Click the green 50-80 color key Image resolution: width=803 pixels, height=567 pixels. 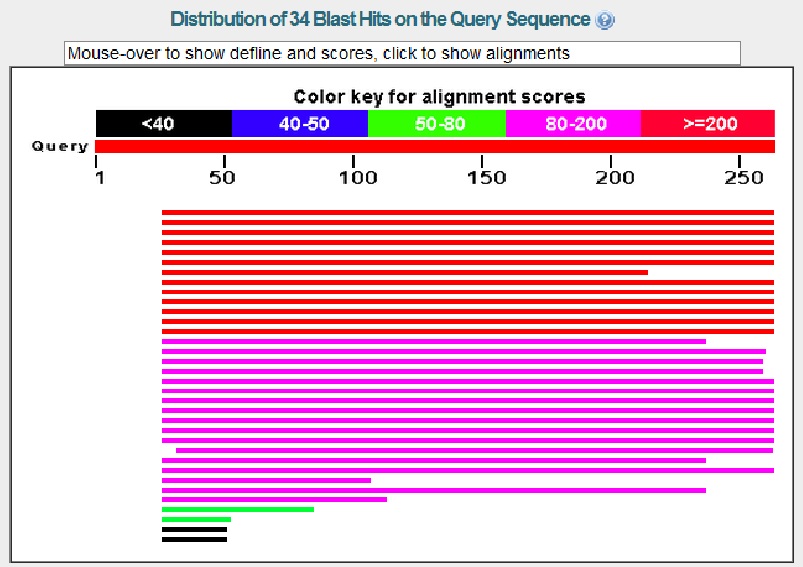click(x=436, y=124)
